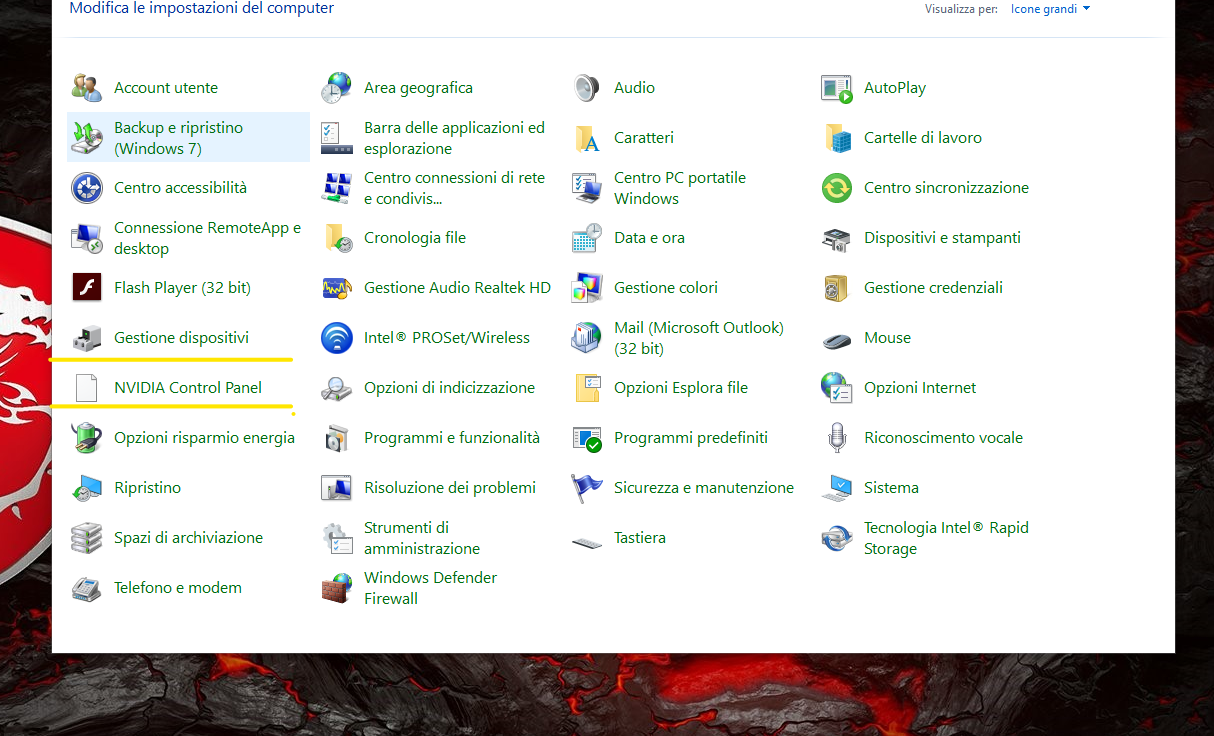
Task: Open Programmi e funzionalità icon
Action: tap(337, 438)
